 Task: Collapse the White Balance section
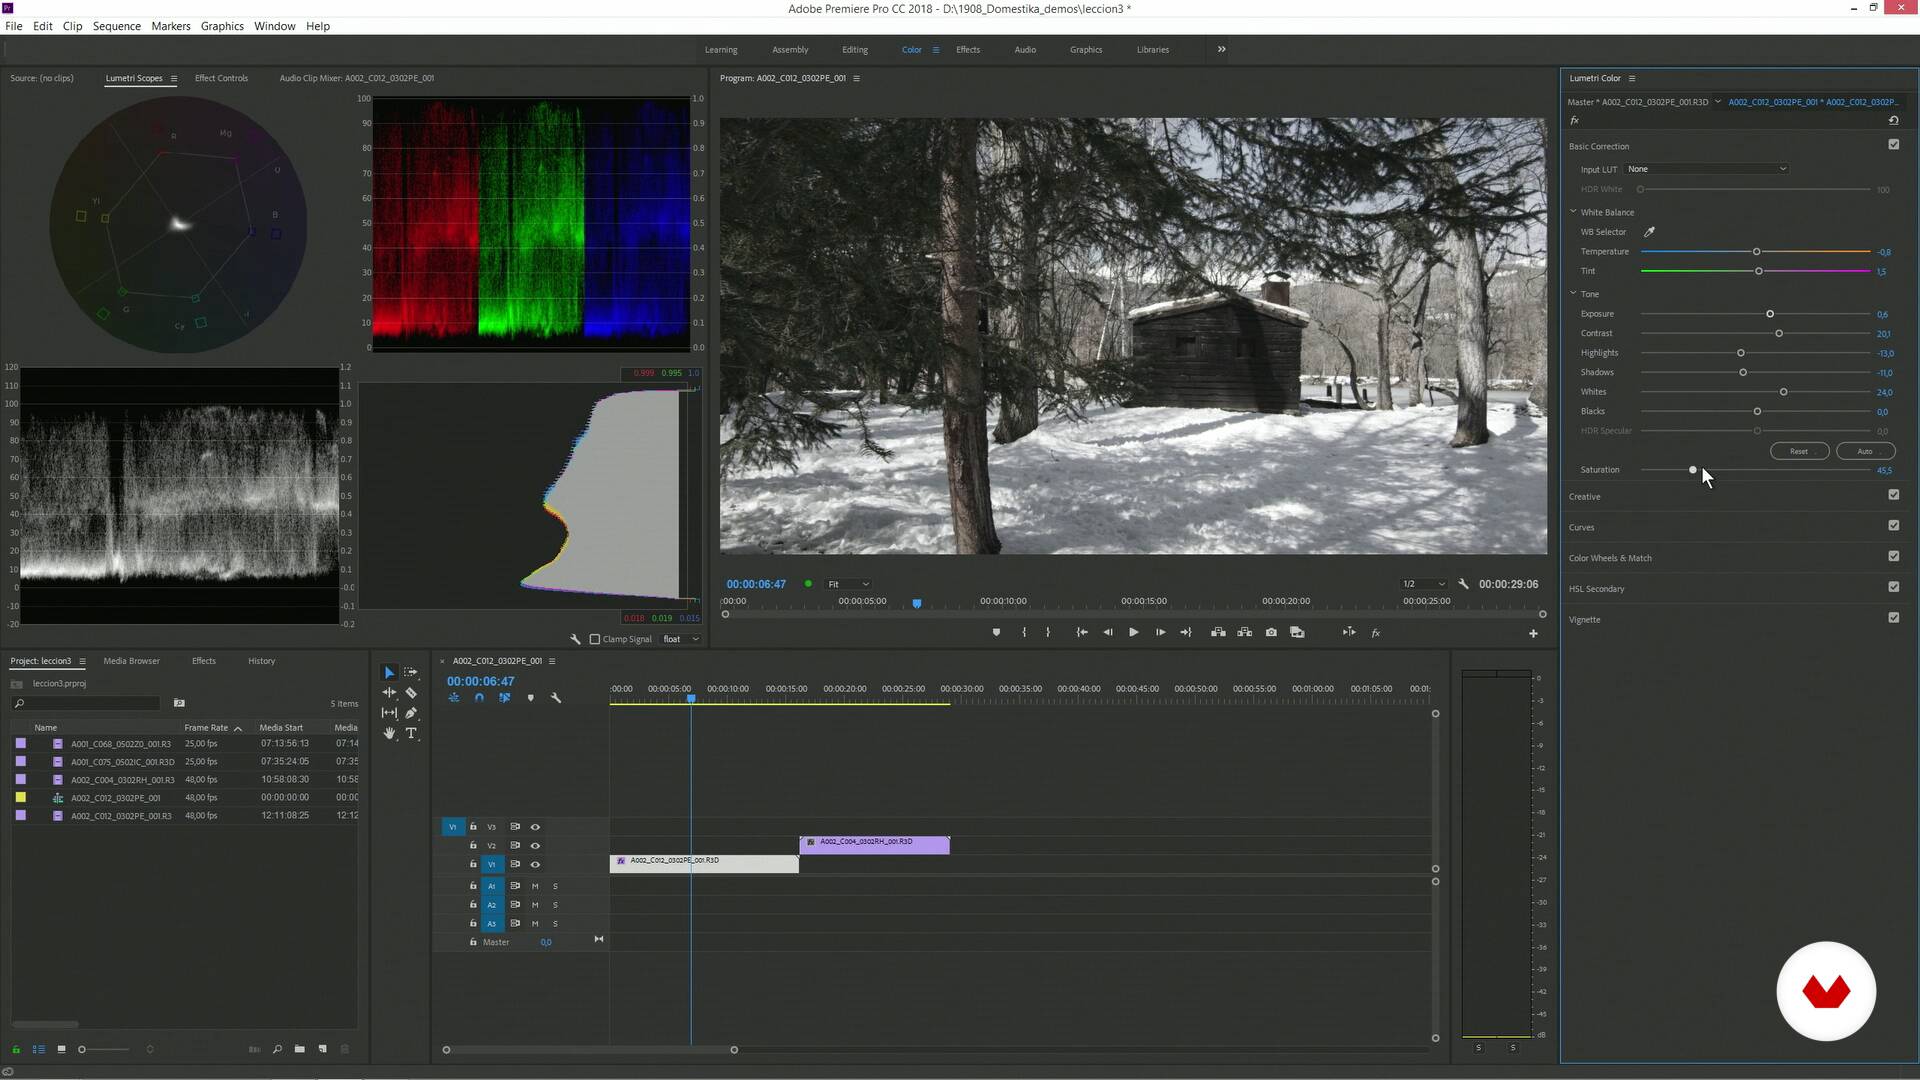1573,212
